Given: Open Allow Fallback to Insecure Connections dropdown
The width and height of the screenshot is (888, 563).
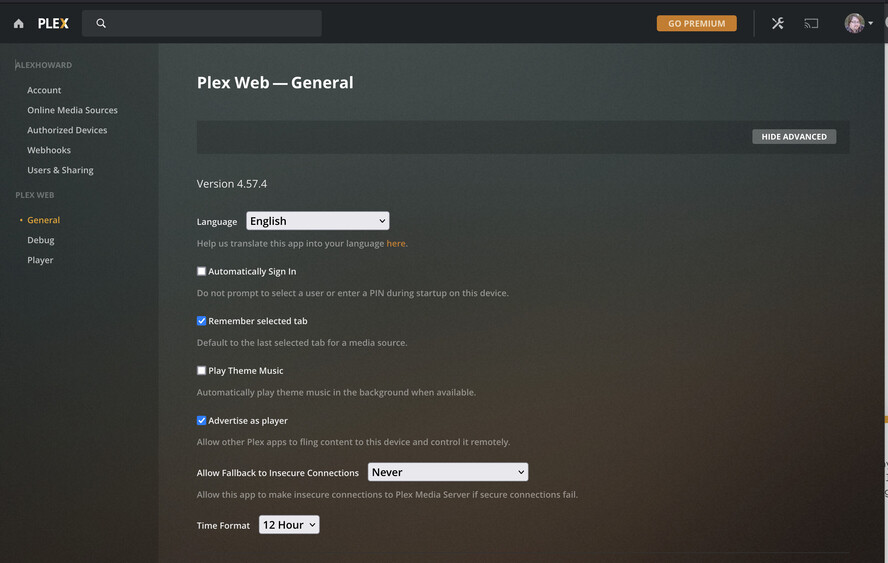Looking at the screenshot, I should pyautogui.click(x=448, y=472).
